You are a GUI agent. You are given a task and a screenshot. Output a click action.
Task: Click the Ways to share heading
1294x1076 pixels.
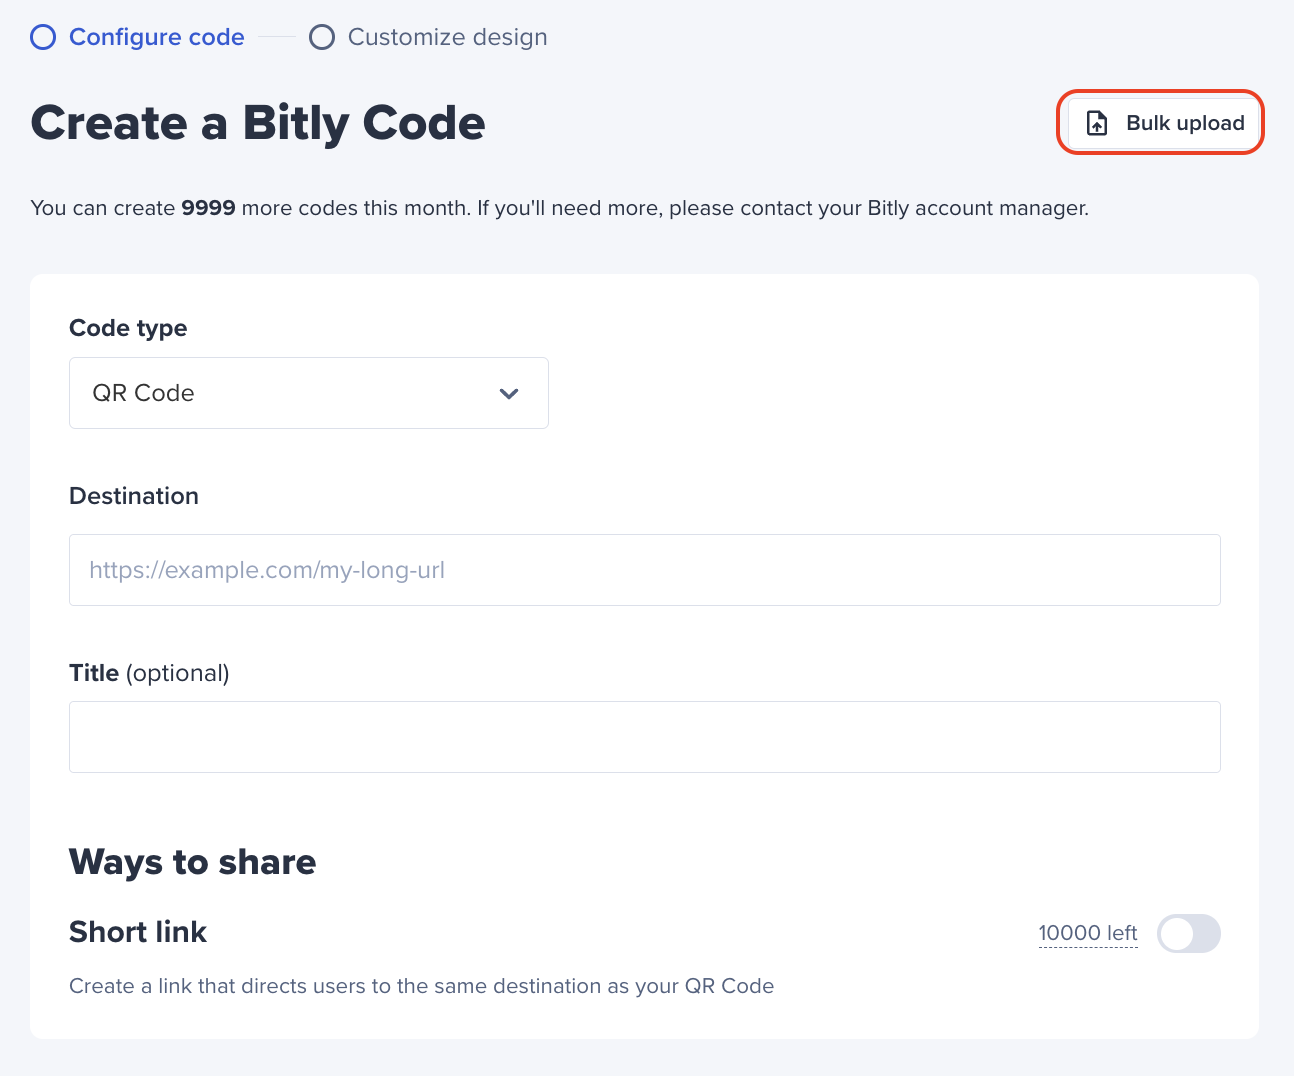pos(193,862)
